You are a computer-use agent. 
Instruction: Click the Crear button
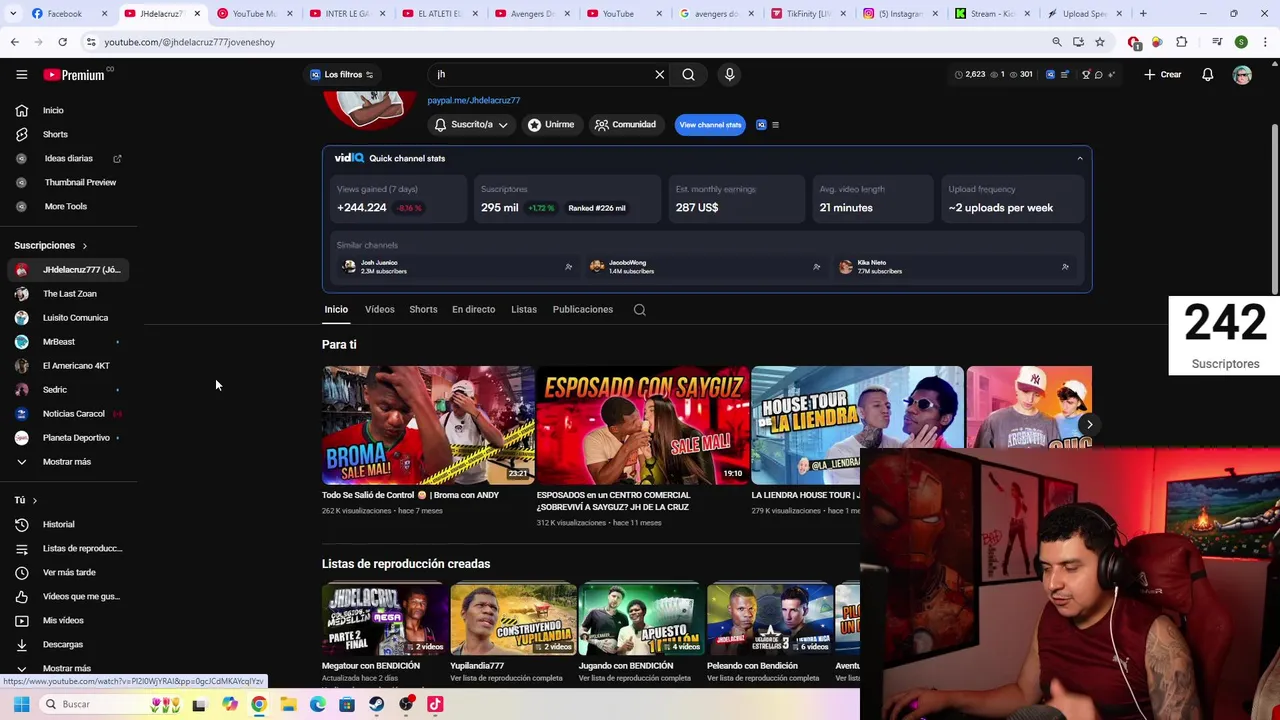point(1163,74)
